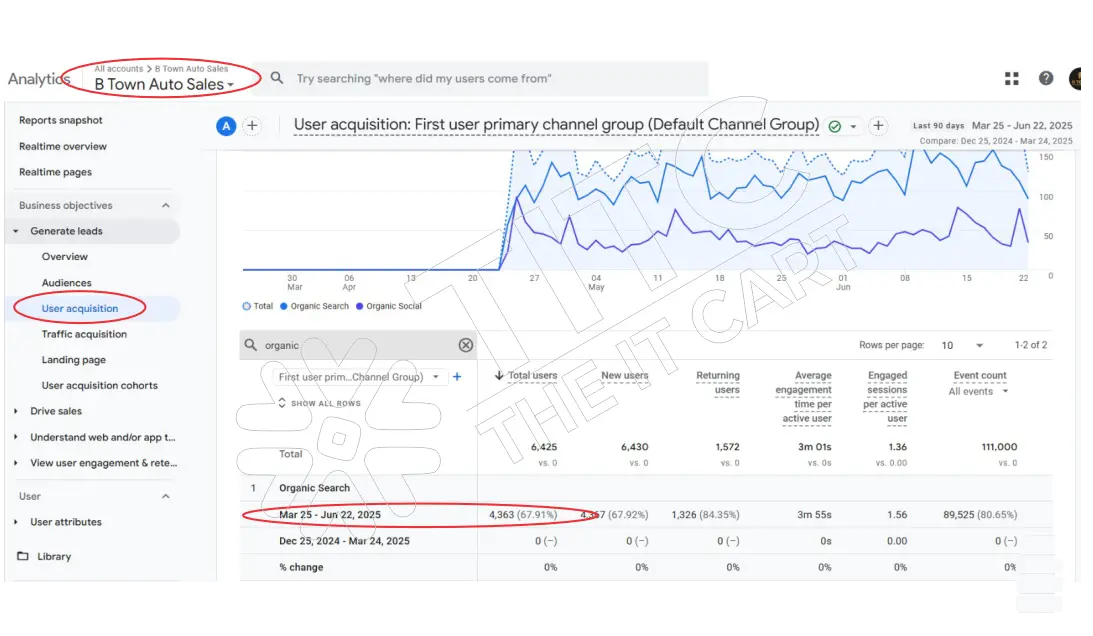
Task: Go to the Overview report
Action: coord(65,257)
